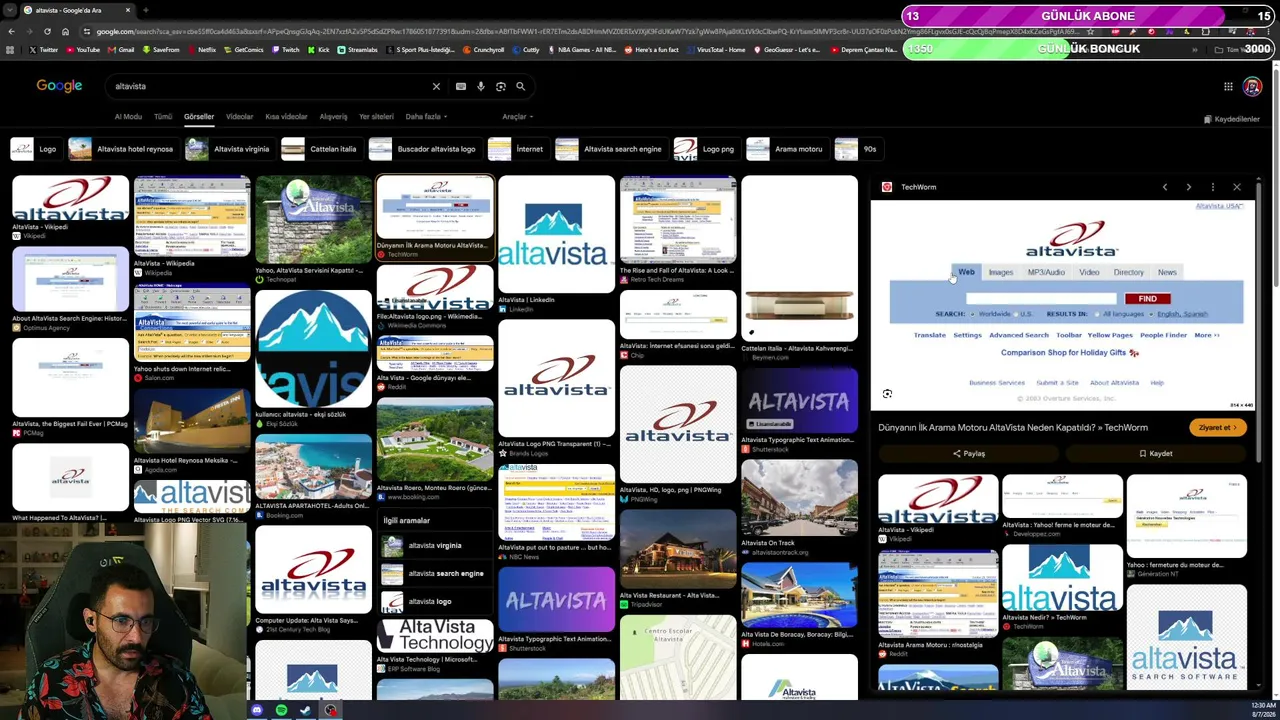1280x720 pixels.
Task: Open the Streamlabs bookmark
Action: click(x=358, y=50)
